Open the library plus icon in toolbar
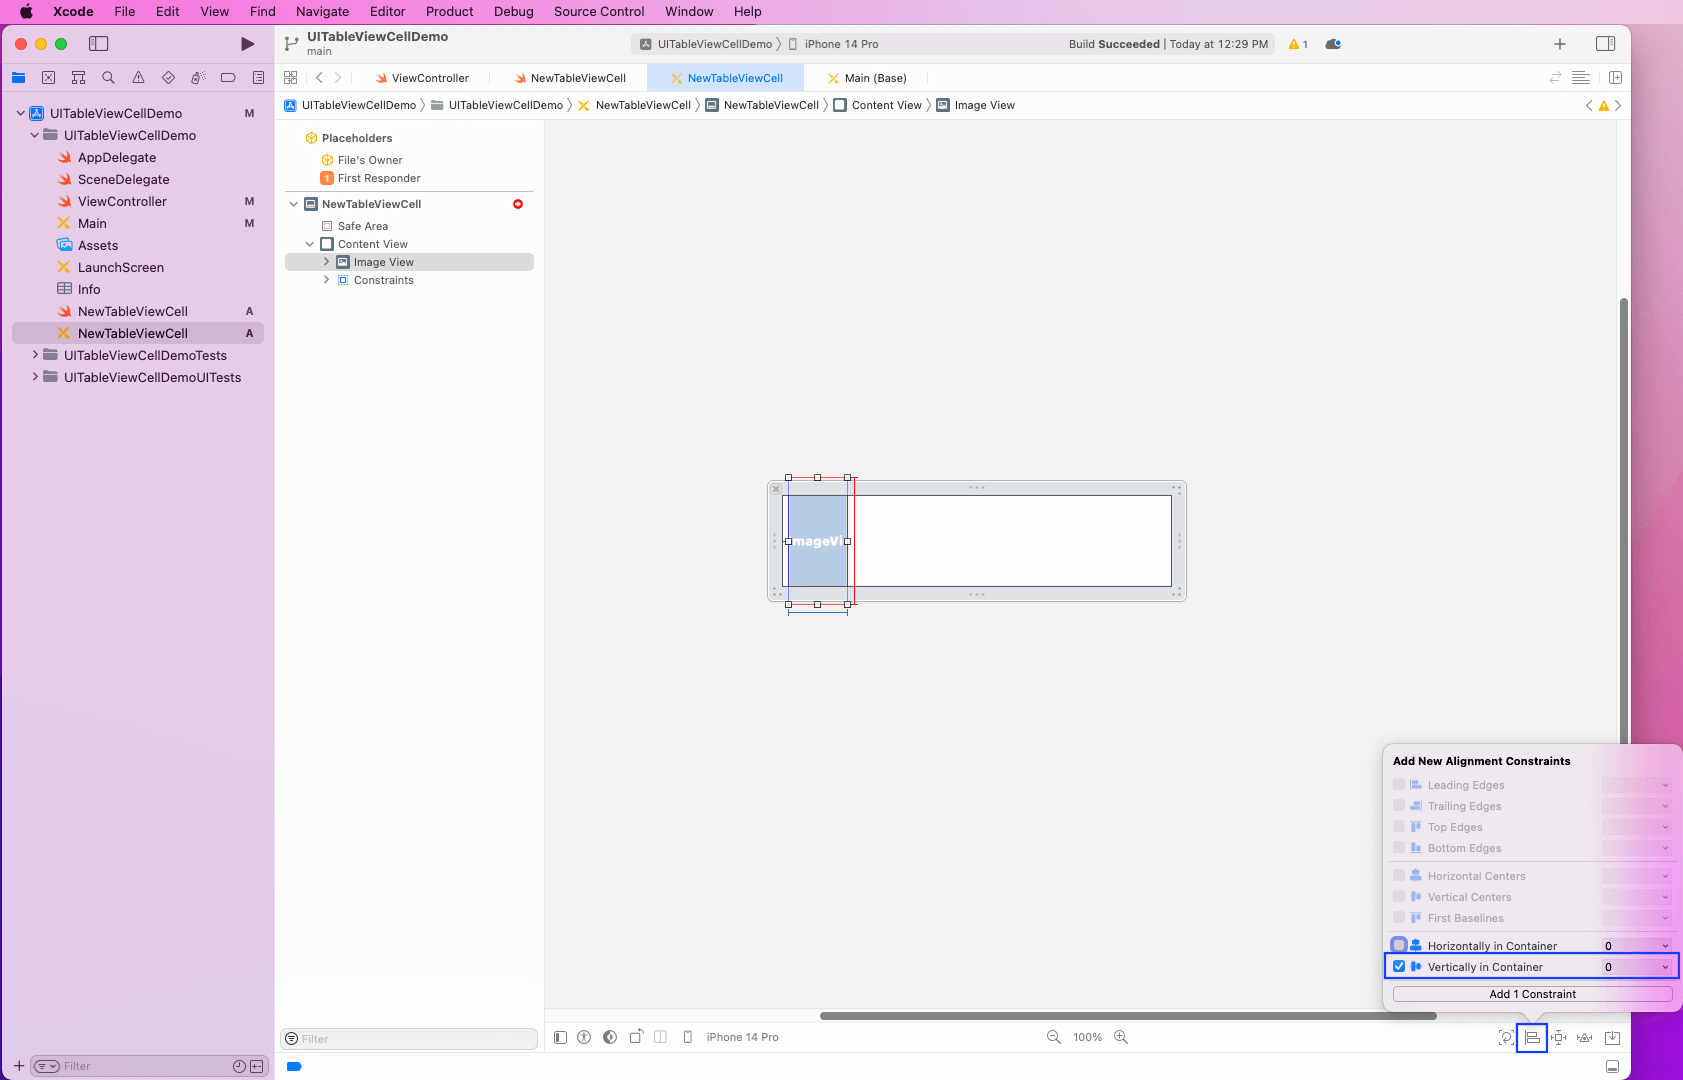The width and height of the screenshot is (1683, 1080). pyautogui.click(x=1558, y=43)
